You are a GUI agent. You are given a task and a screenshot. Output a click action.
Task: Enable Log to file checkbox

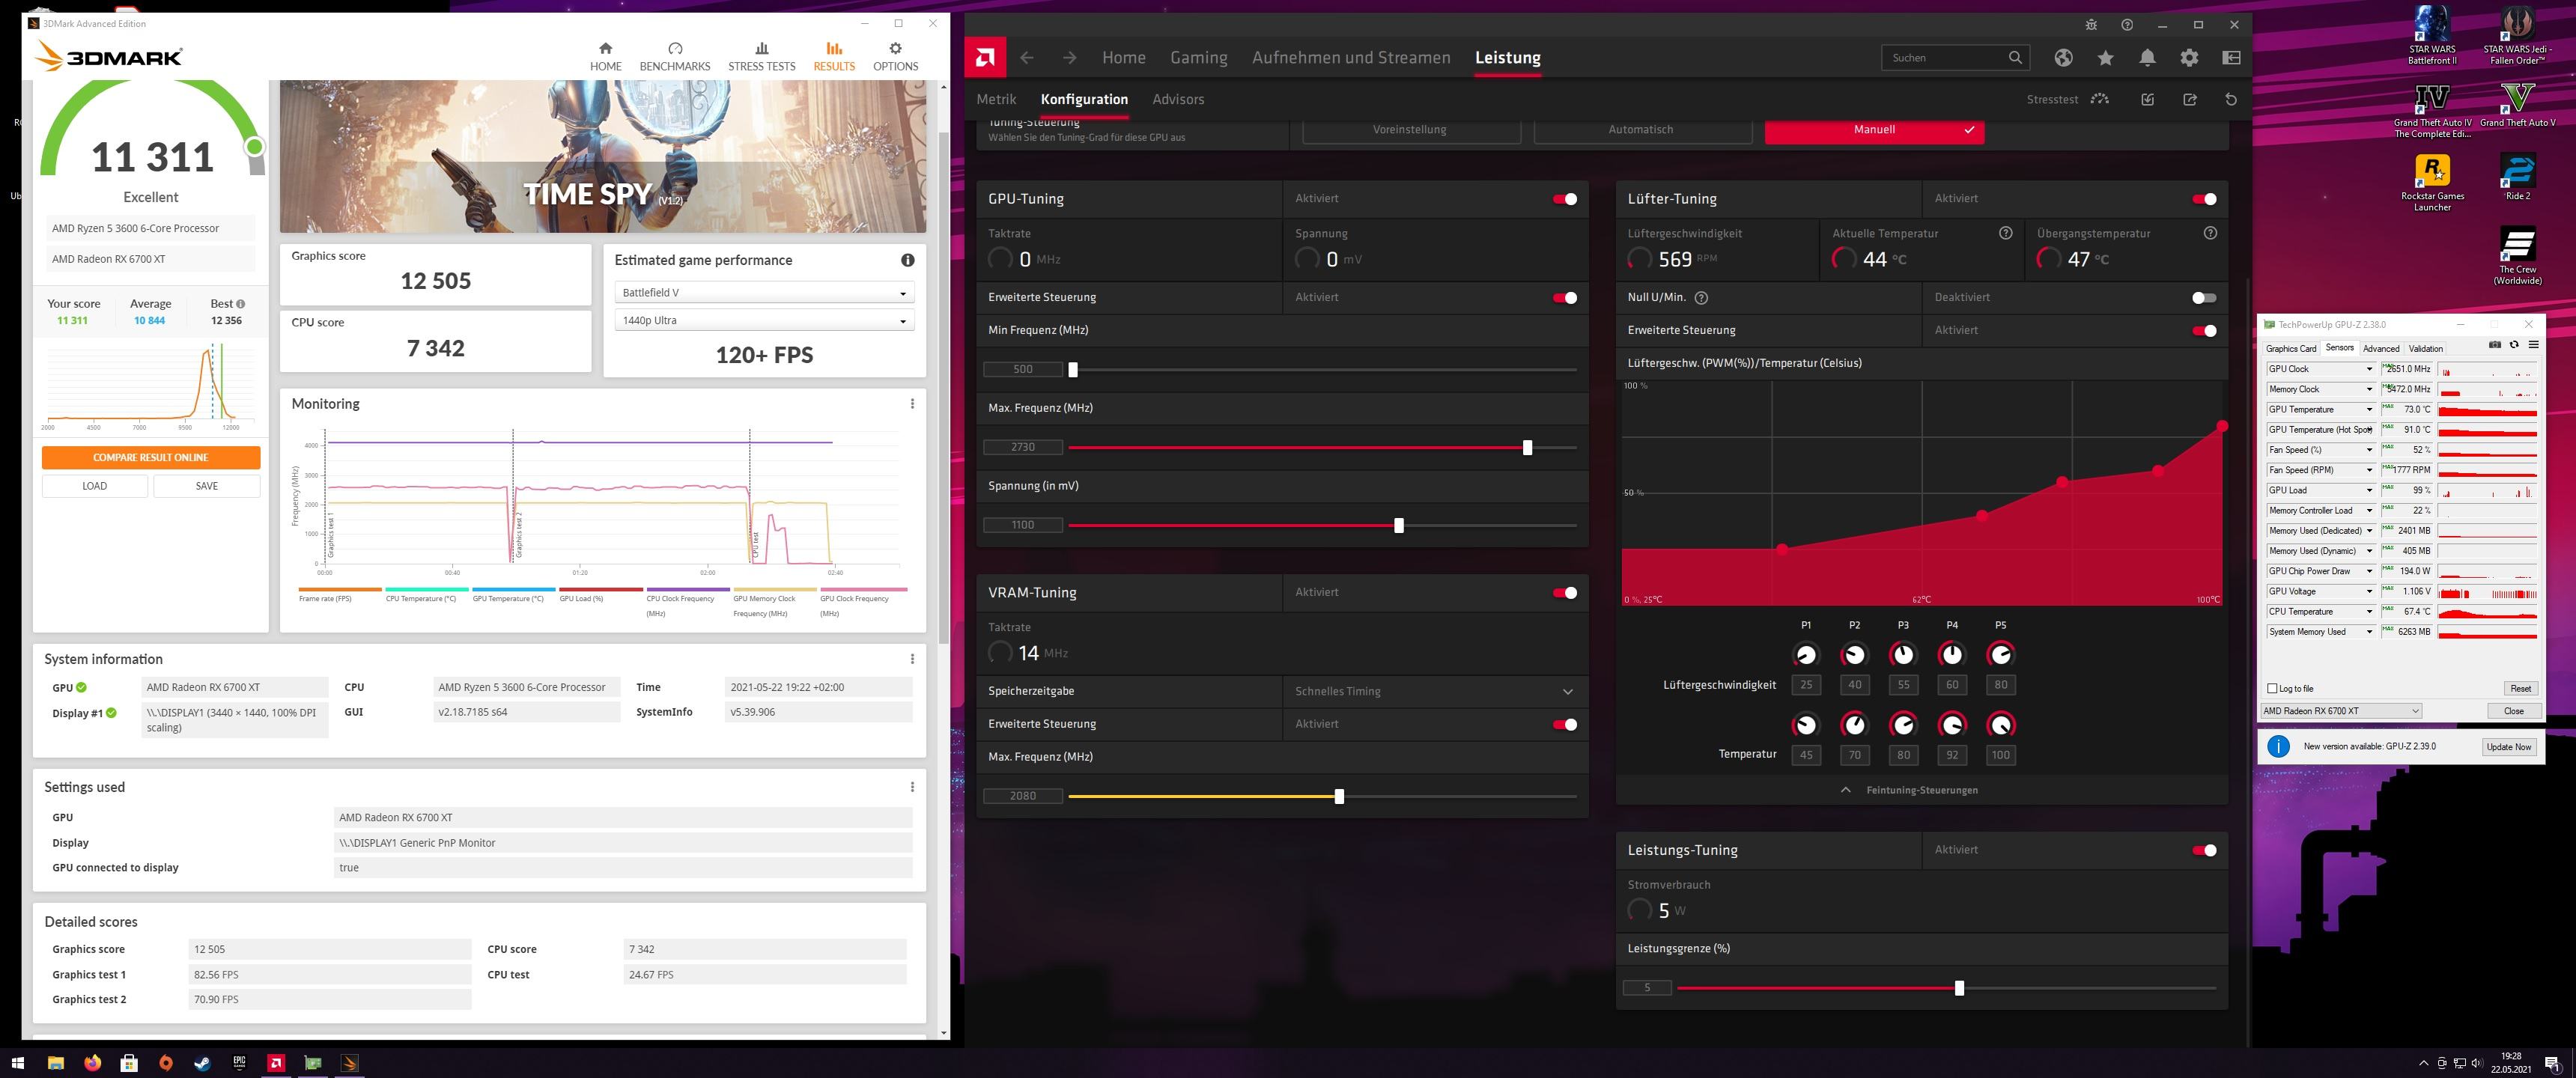click(2272, 688)
